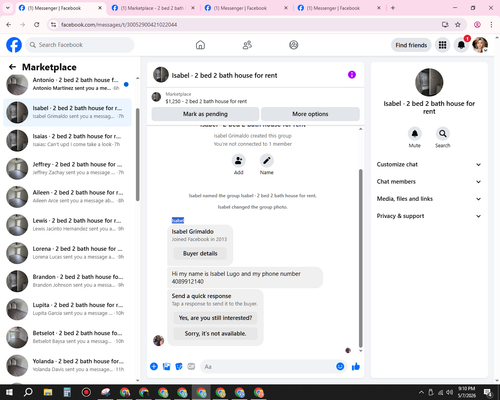Mute the conversation with bell icon

pos(415,134)
